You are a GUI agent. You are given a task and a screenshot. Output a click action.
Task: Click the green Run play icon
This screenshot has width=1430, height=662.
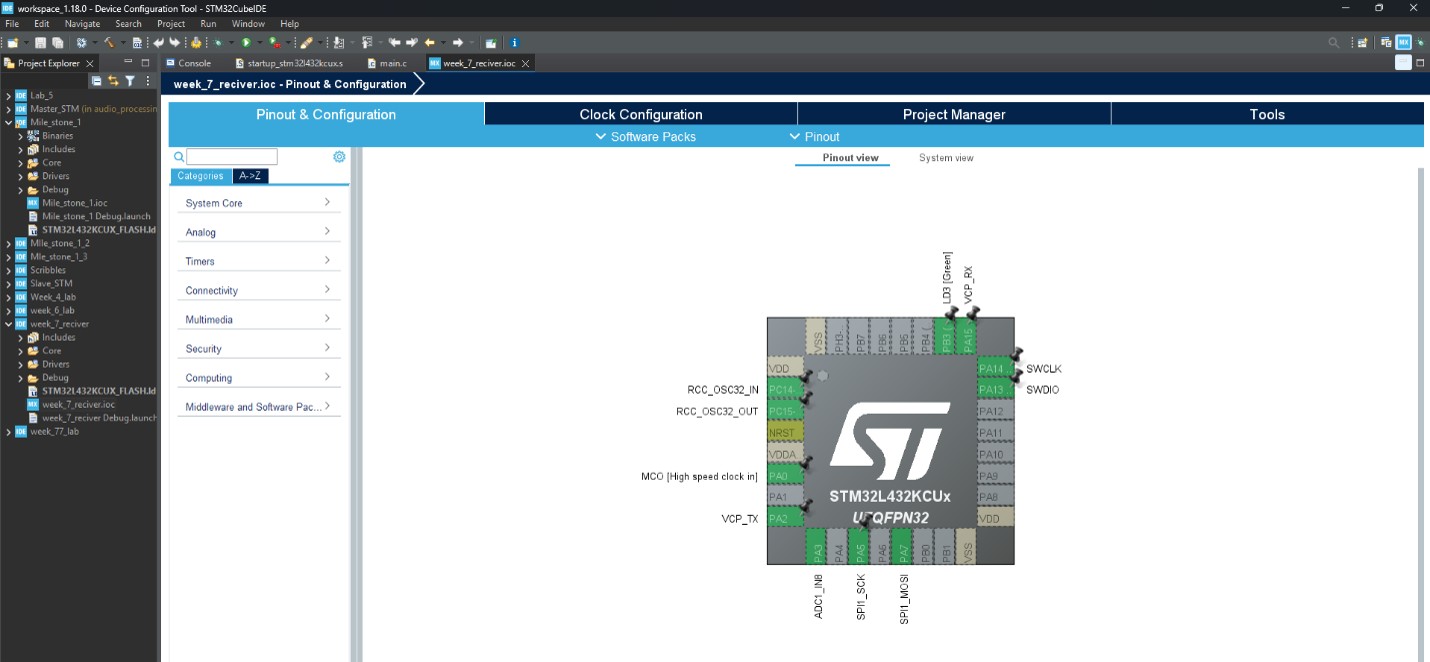pos(246,43)
